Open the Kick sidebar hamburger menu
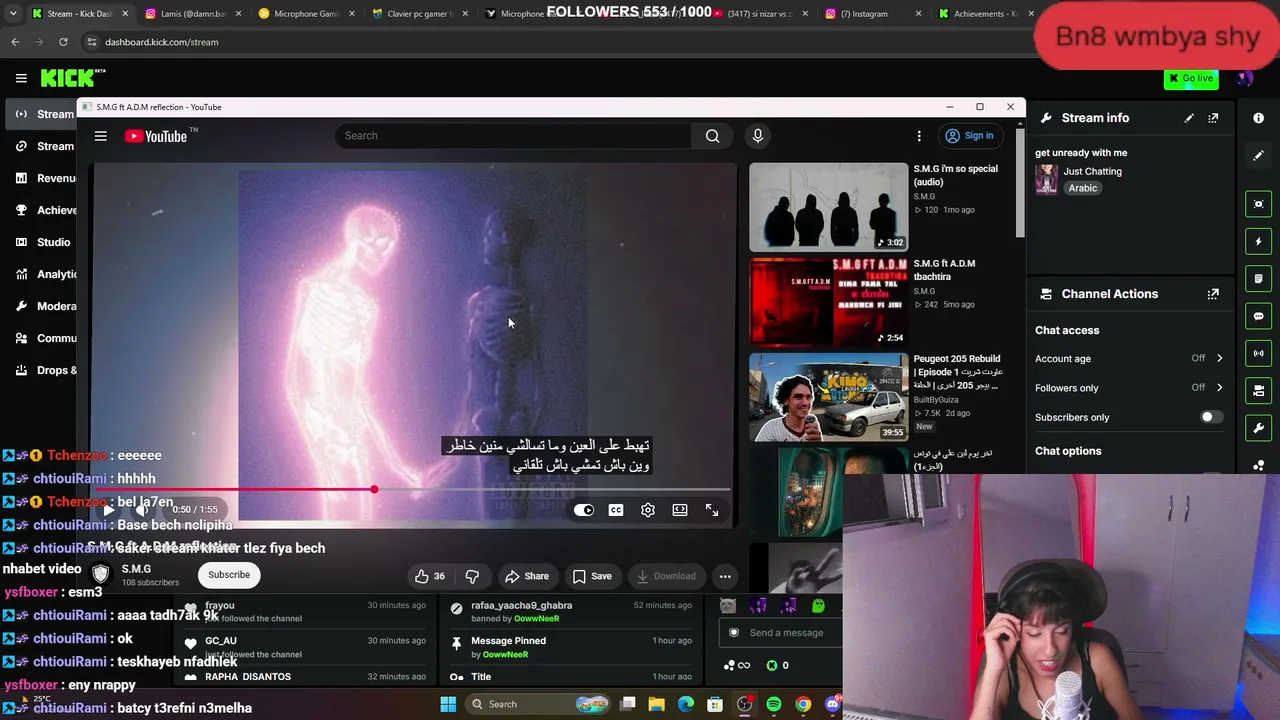Screen dimensions: 1280x720 pyautogui.click(x=21, y=78)
